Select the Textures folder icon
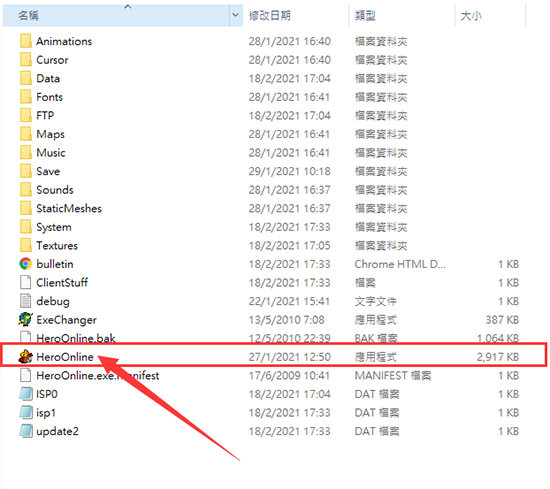The image size is (550, 489). click(x=26, y=245)
